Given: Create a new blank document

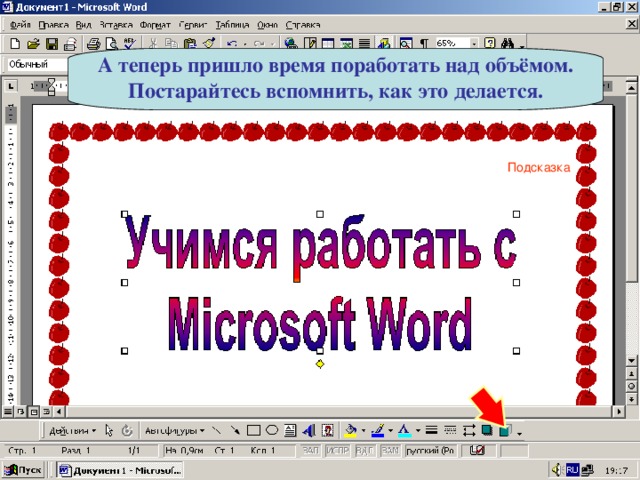Looking at the screenshot, I should point(15,43).
